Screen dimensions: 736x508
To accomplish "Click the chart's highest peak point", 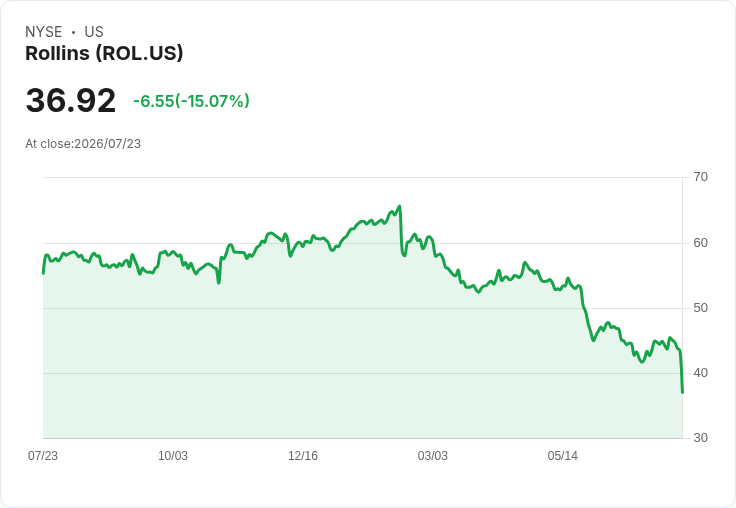I will click(399, 206).
